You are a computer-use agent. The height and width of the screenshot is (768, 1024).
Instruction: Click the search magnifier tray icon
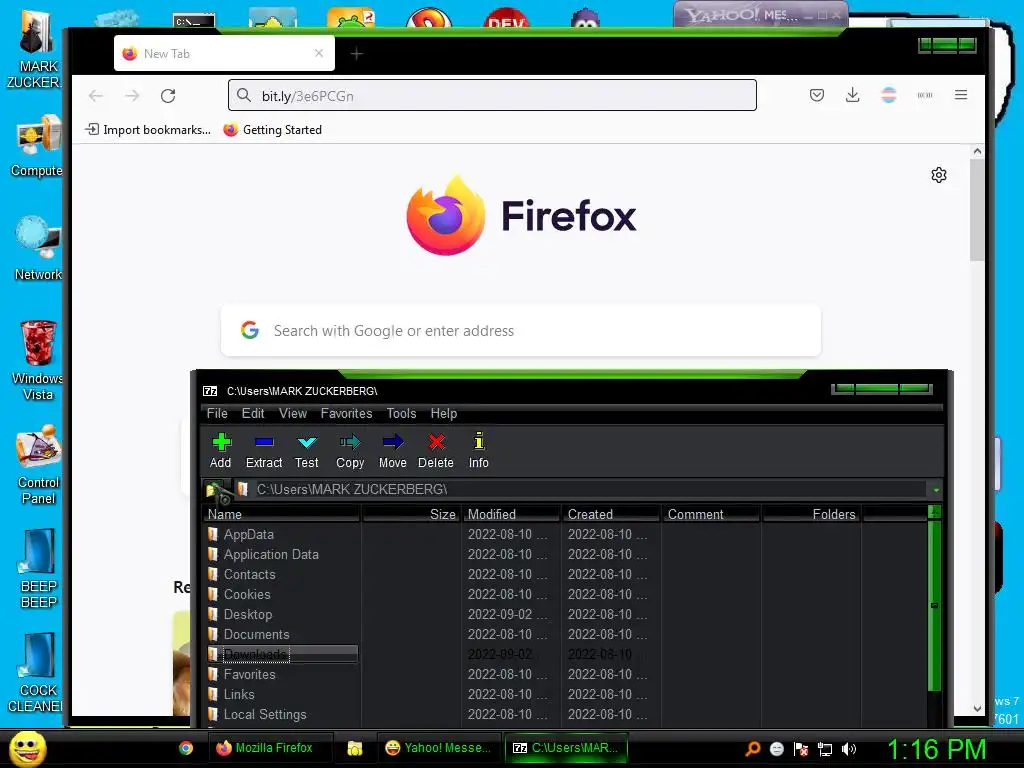click(753, 749)
